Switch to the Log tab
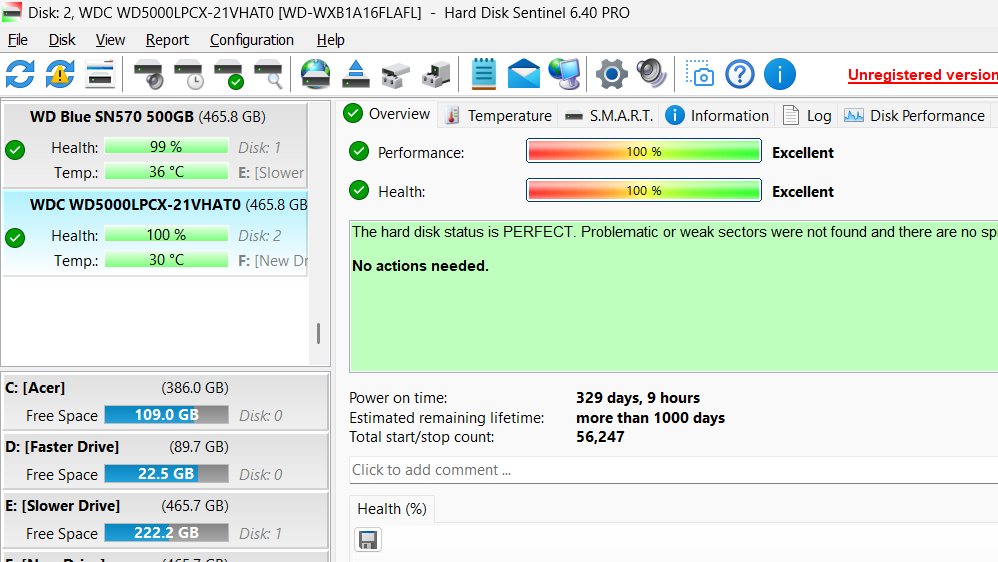The width and height of the screenshot is (998, 562). (x=807, y=116)
